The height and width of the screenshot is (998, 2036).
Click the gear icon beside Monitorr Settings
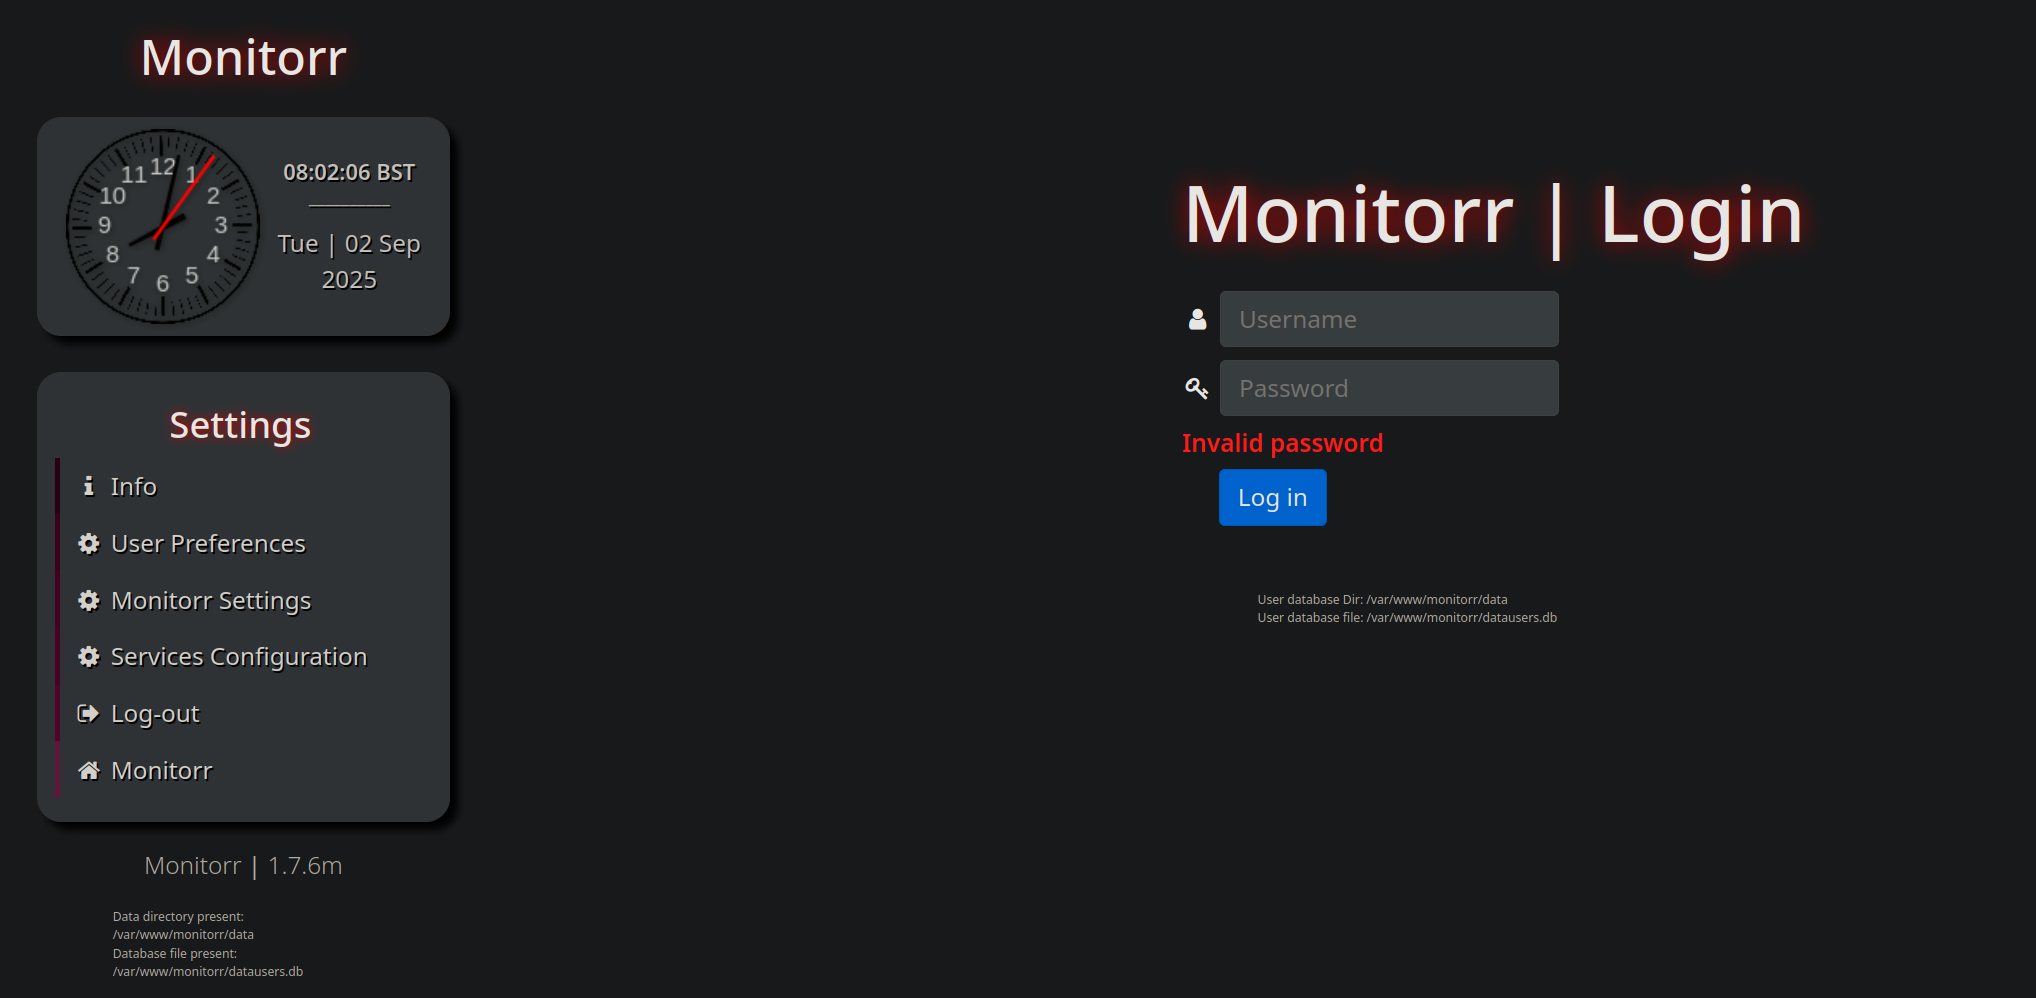point(89,600)
